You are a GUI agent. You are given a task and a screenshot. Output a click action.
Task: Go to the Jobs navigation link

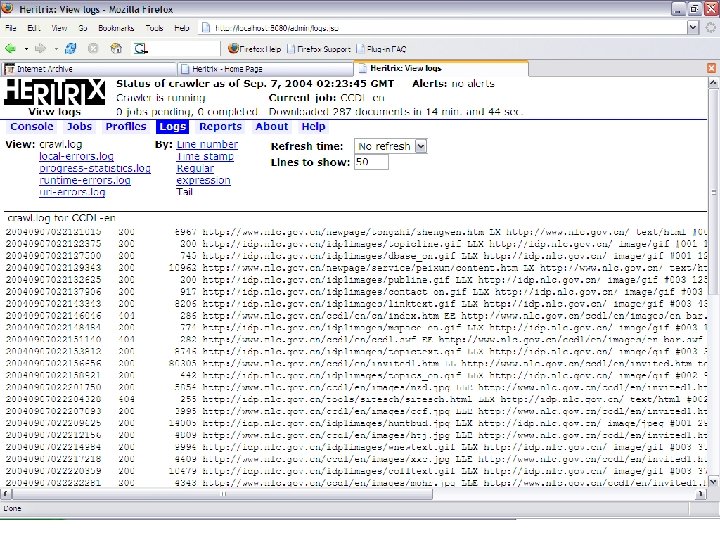[79, 127]
